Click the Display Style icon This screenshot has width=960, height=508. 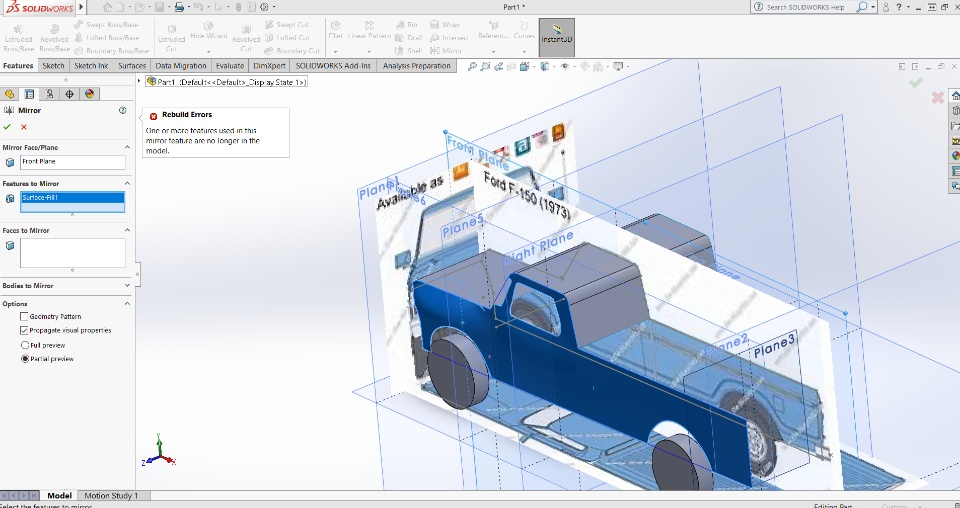coord(544,66)
